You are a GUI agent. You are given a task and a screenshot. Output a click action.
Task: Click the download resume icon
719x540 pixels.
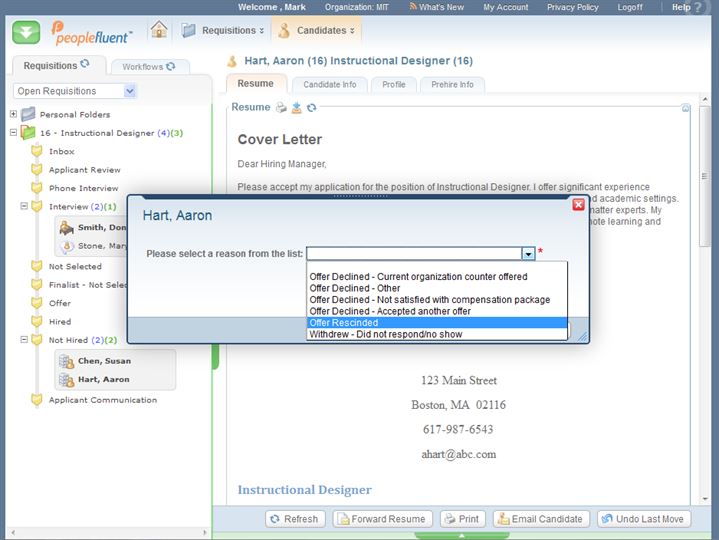[x=296, y=108]
